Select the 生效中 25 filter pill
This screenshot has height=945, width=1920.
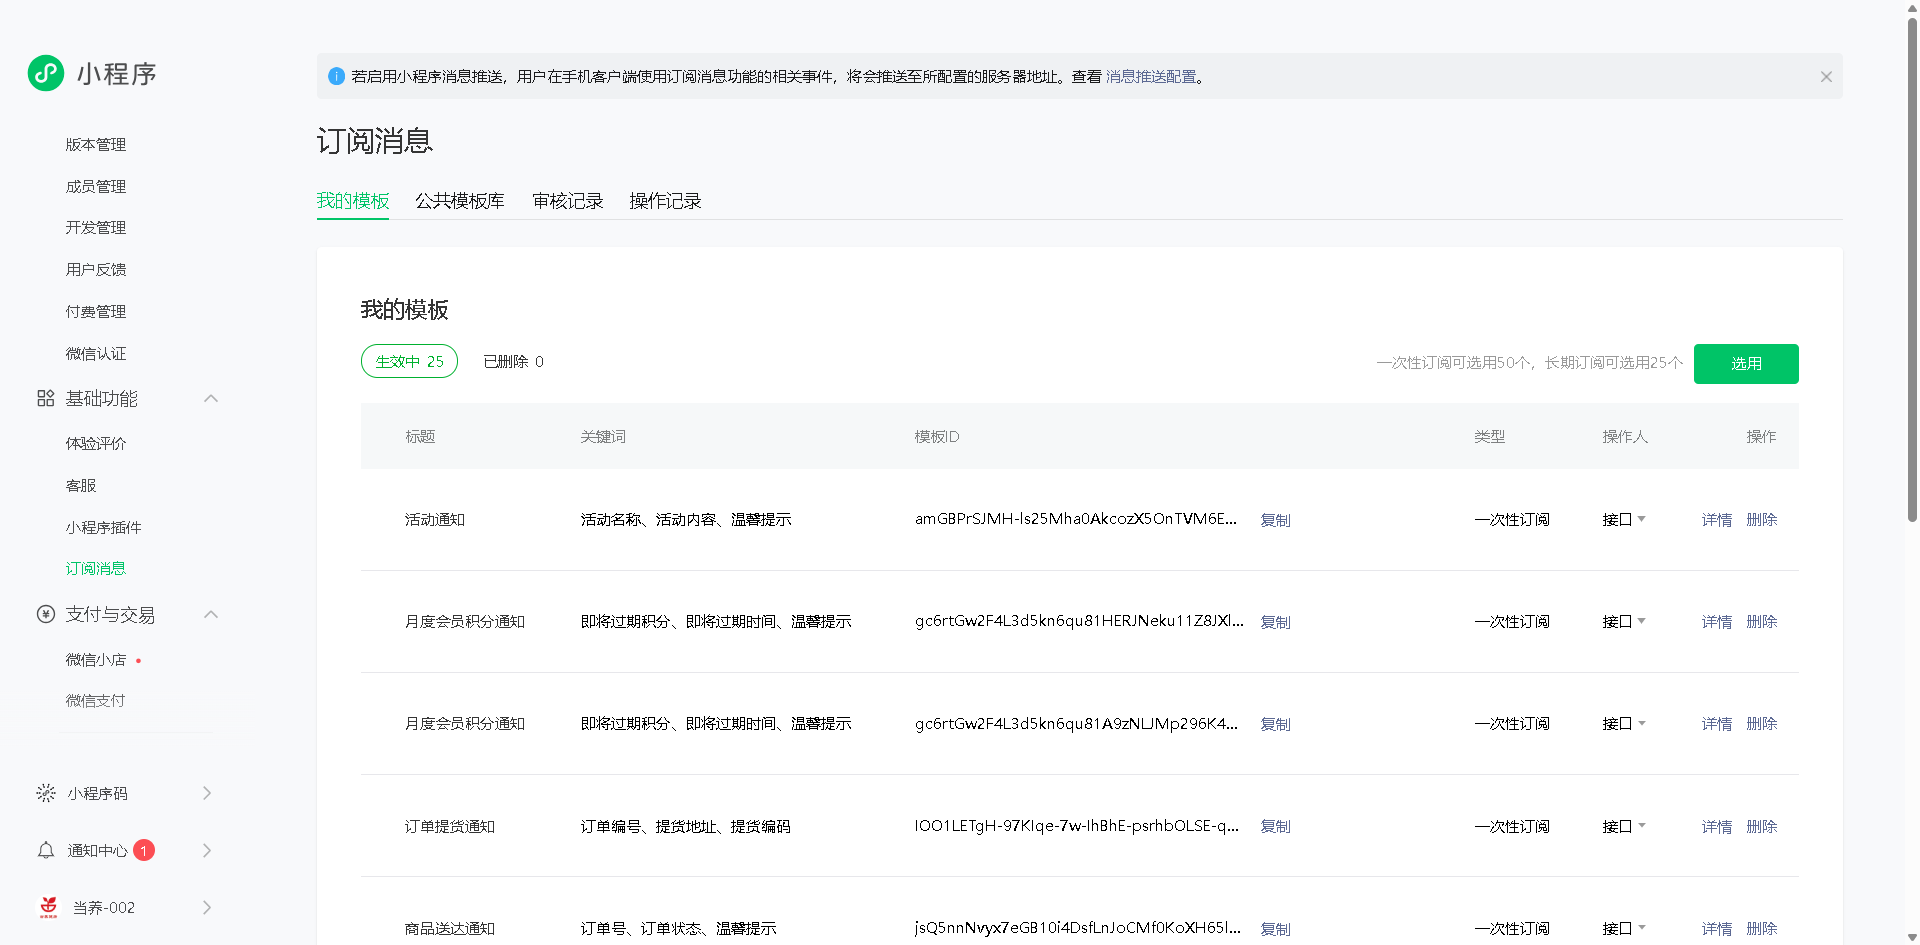click(x=409, y=362)
